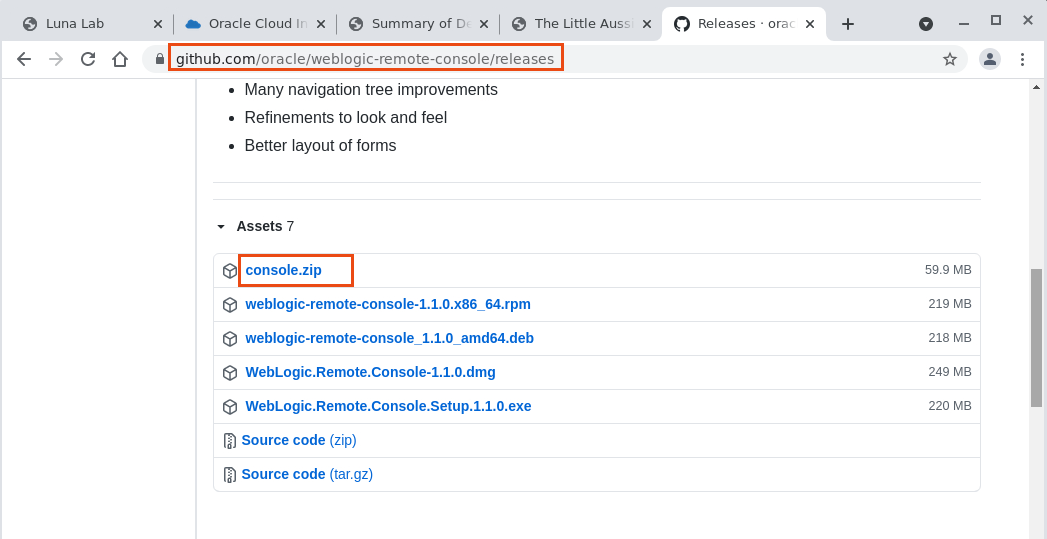Download Source code (zip)
1047x539 pixels.
299,440
